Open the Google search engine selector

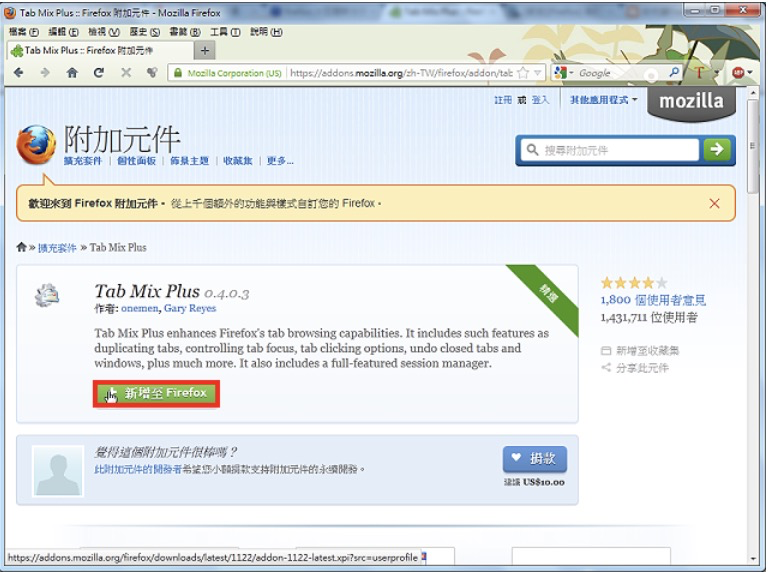[x=563, y=73]
